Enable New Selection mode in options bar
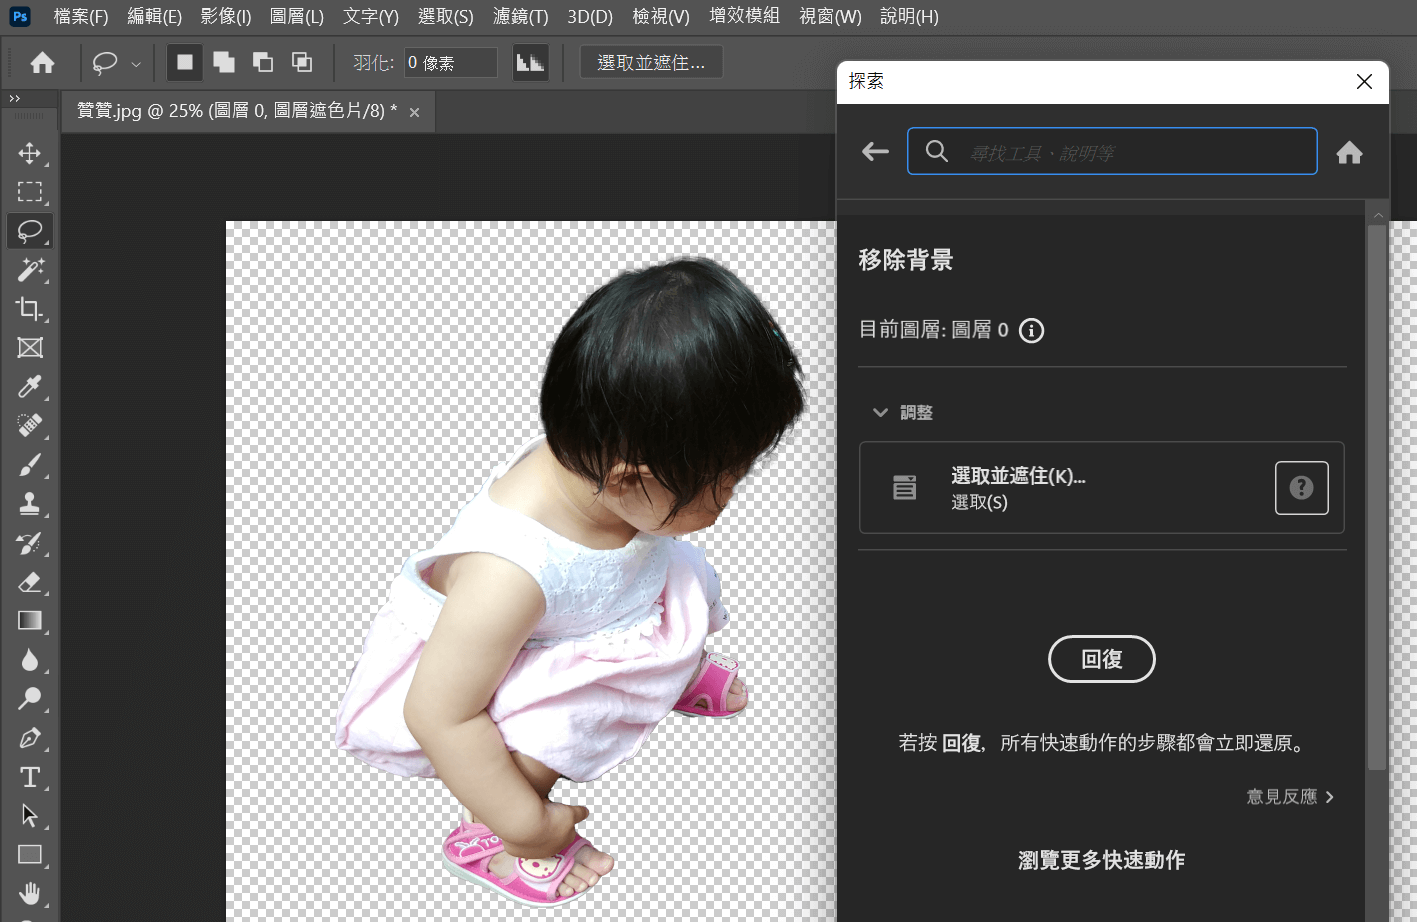Image resolution: width=1417 pixels, height=922 pixels. [x=185, y=62]
